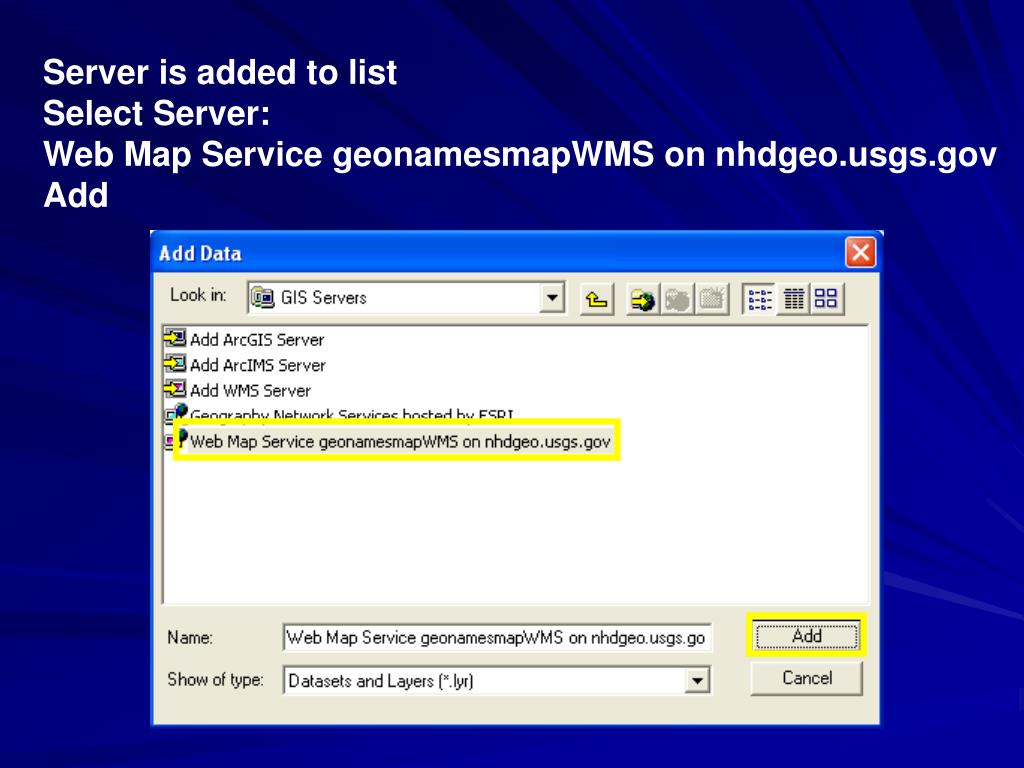
Task: Switch to Details view
Action: (x=793, y=299)
